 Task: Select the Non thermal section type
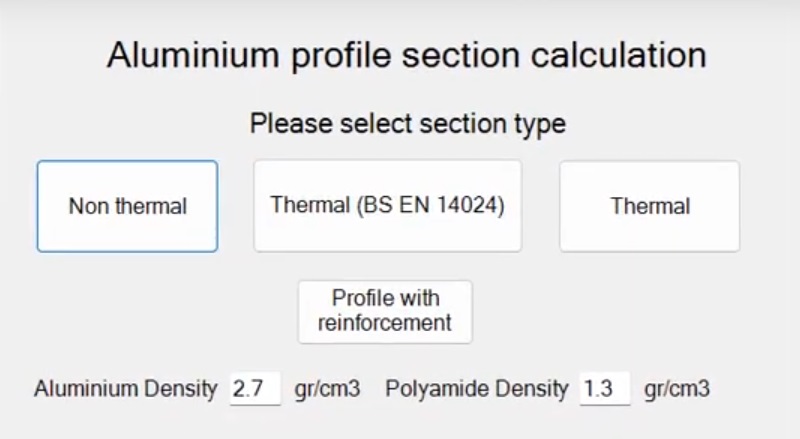click(x=127, y=206)
